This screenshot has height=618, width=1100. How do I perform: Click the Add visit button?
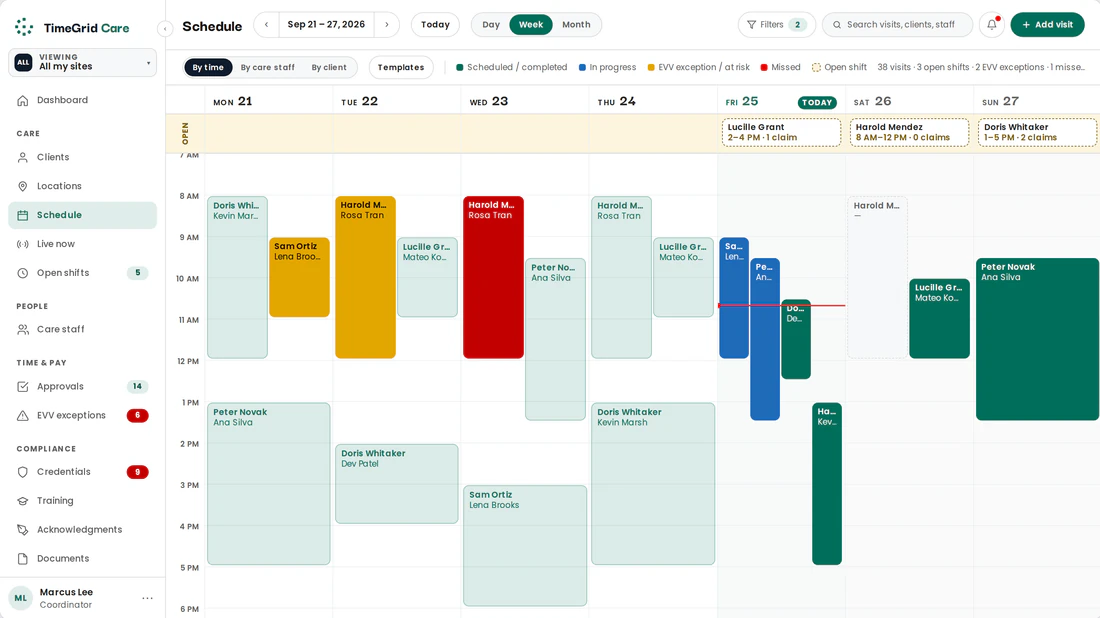click(x=1047, y=25)
